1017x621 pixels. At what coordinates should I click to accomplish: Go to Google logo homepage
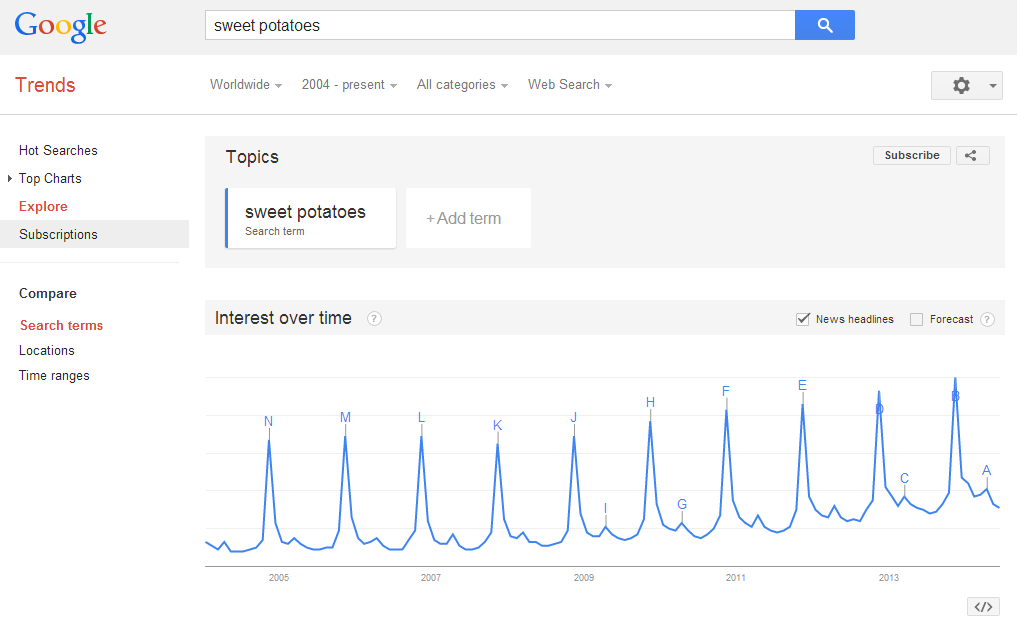[60, 26]
